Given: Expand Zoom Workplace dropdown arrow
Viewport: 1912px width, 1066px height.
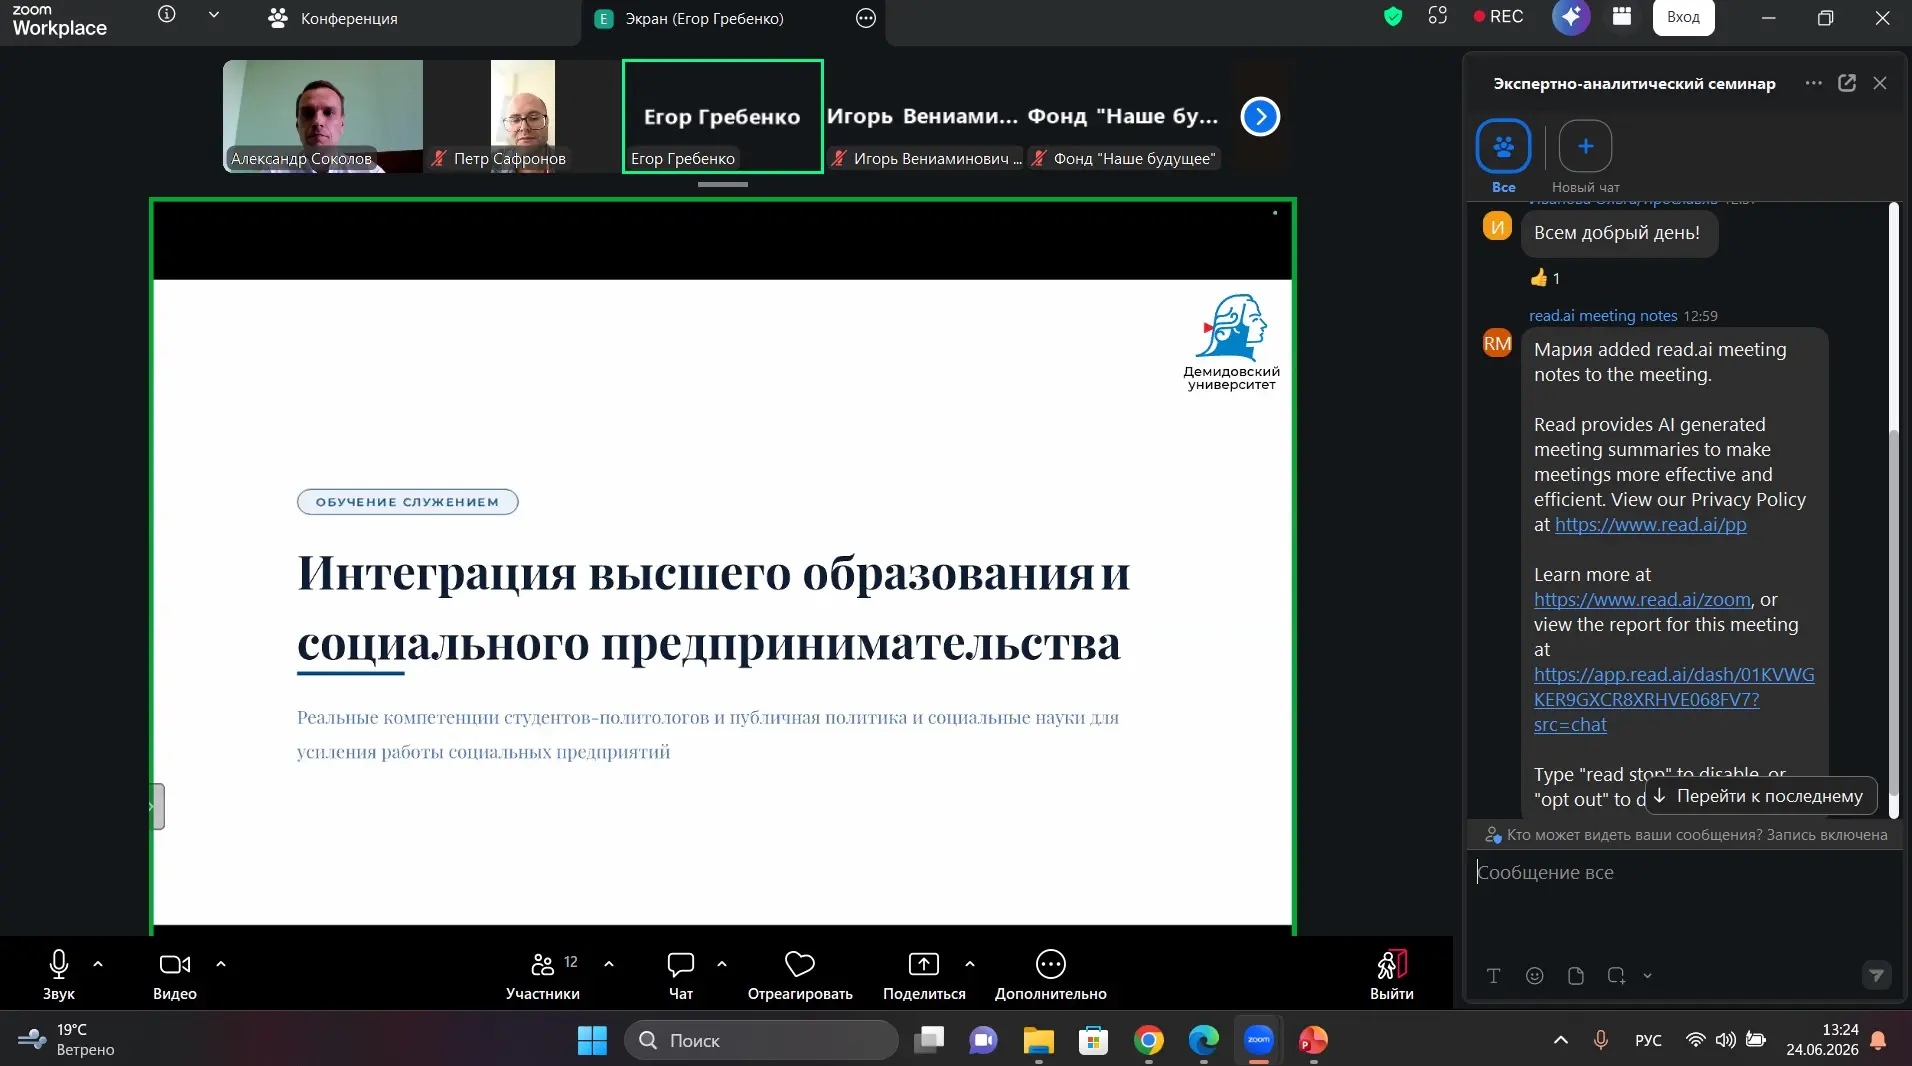Looking at the screenshot, I should click(213, 15).
